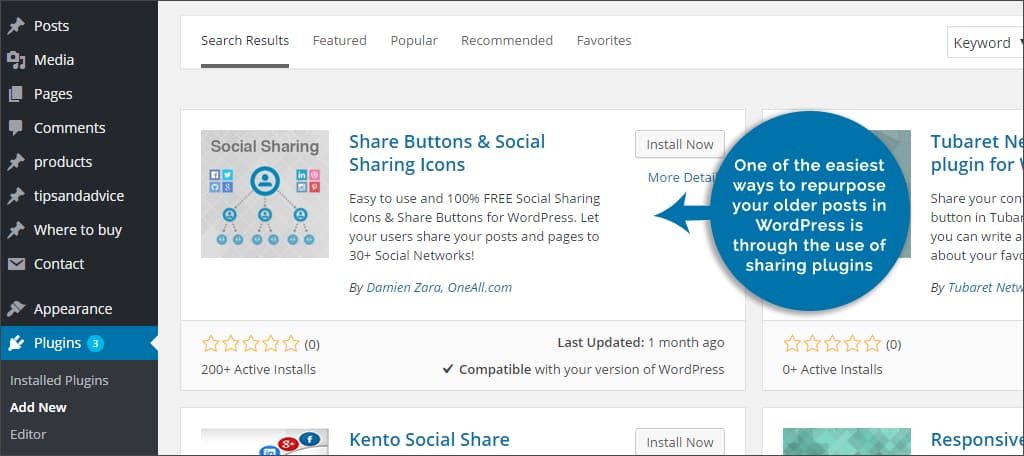Visit the Tubaret Network author link
Image resolution: width=1024 pixels, height=456 pixels.
pos(985,287)
